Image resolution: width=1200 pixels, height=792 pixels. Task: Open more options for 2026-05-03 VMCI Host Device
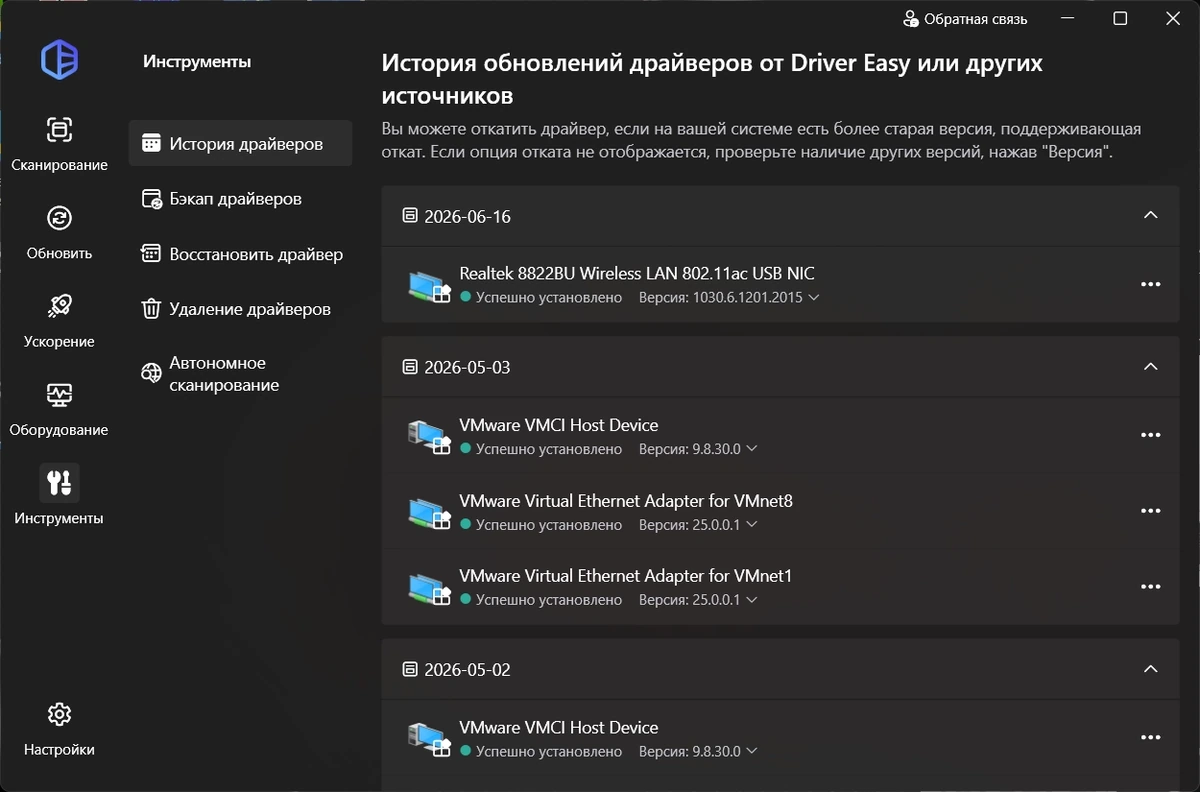(1150, 435)
